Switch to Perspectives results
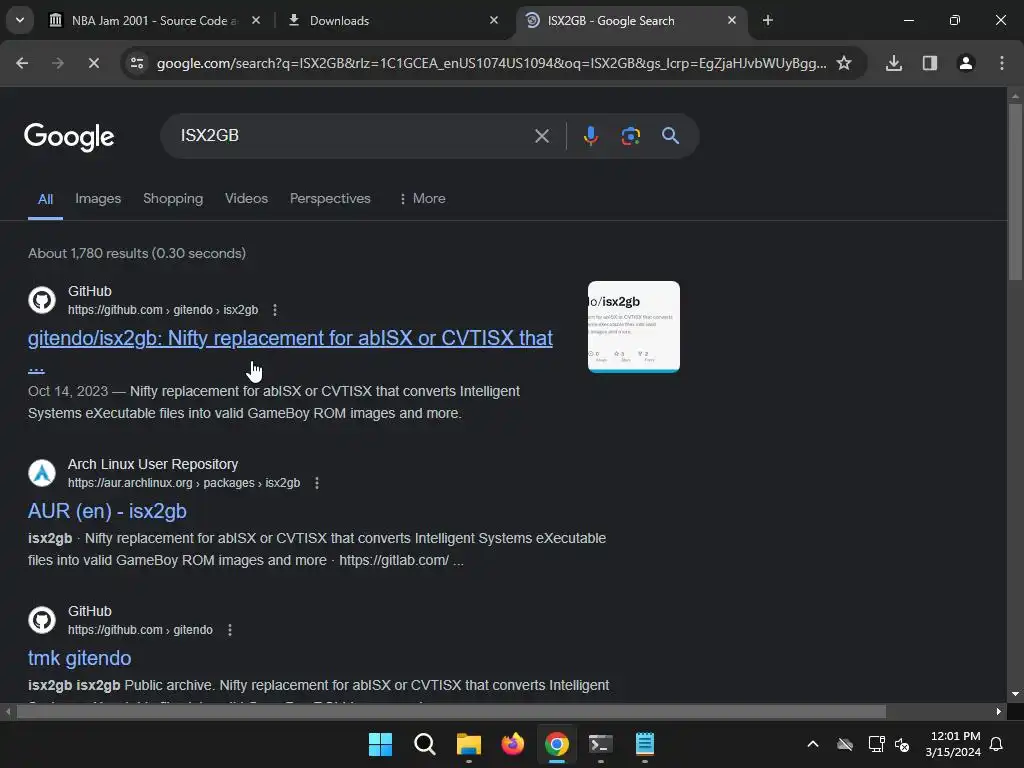This screenshot has width=1024, height=768. (330, 199)
